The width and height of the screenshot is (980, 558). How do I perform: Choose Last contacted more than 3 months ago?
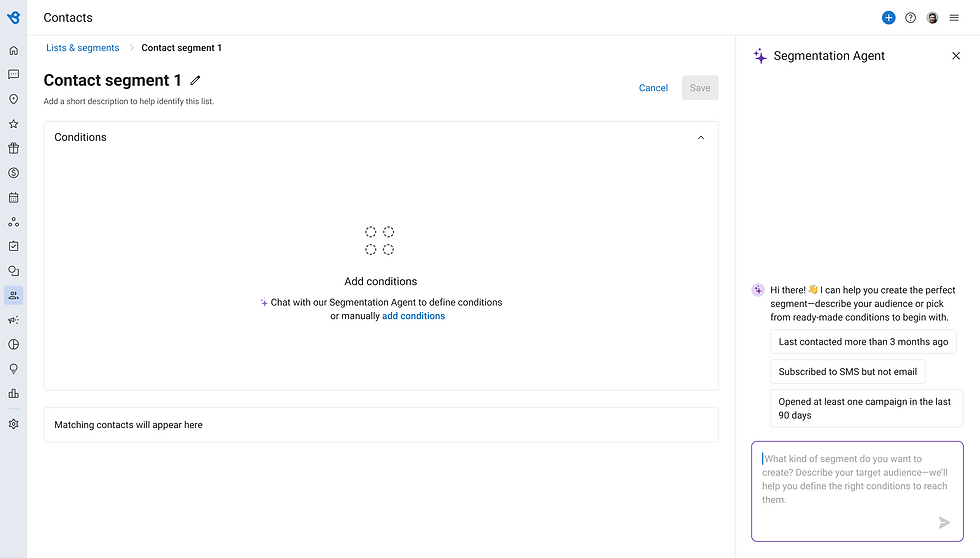(x=863, y=342)
